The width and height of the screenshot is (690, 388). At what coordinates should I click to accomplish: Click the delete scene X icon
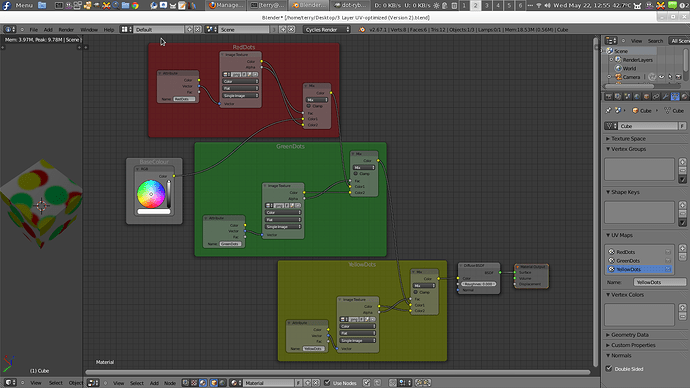(x=291, y=29)
